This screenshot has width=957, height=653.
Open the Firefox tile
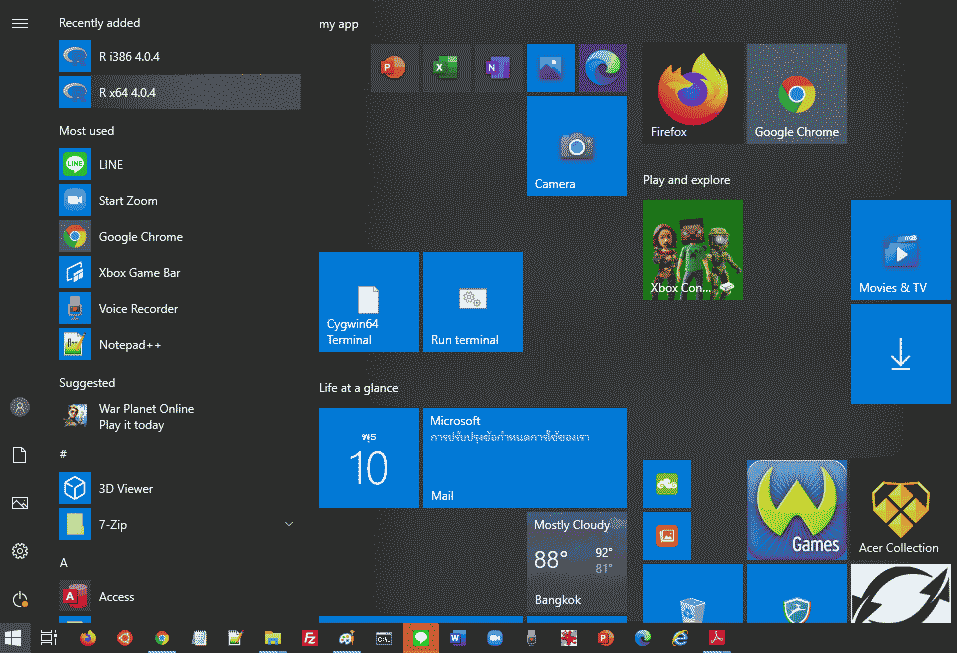692,94
